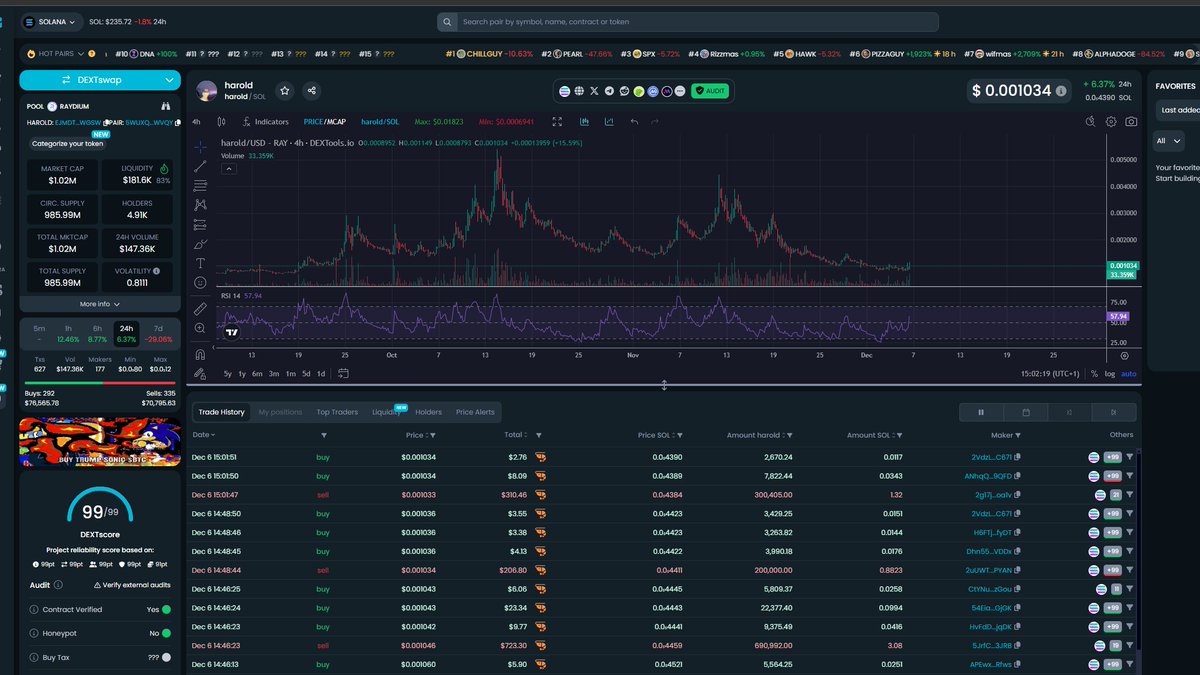Open CHILLGUY hot pair link
The image size is (1200, 675).
tap(488, 53)
